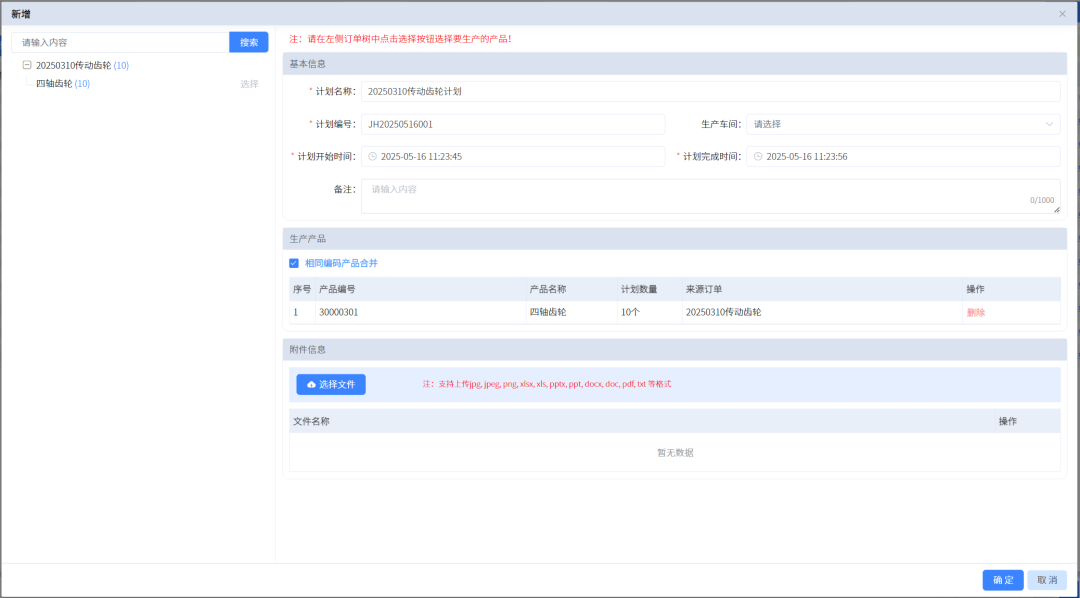Open the 计划完成时间 date picker
The width and height of the screenshot is (1080, 598).
click(x=903, y=156)
